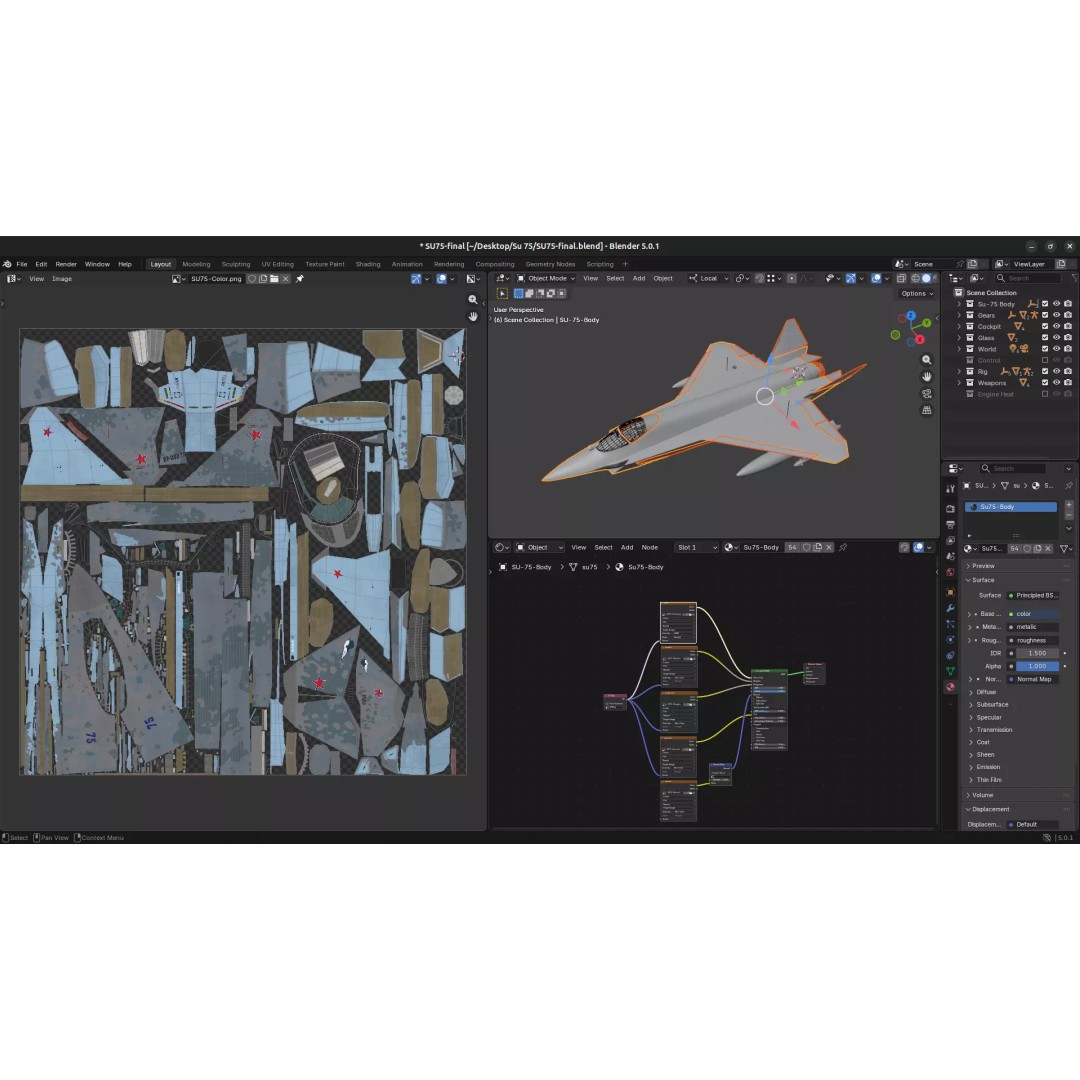Expand the Su-75 Body collection
This screenshot has height=1080, width=1080.
[x=959, y=304]
